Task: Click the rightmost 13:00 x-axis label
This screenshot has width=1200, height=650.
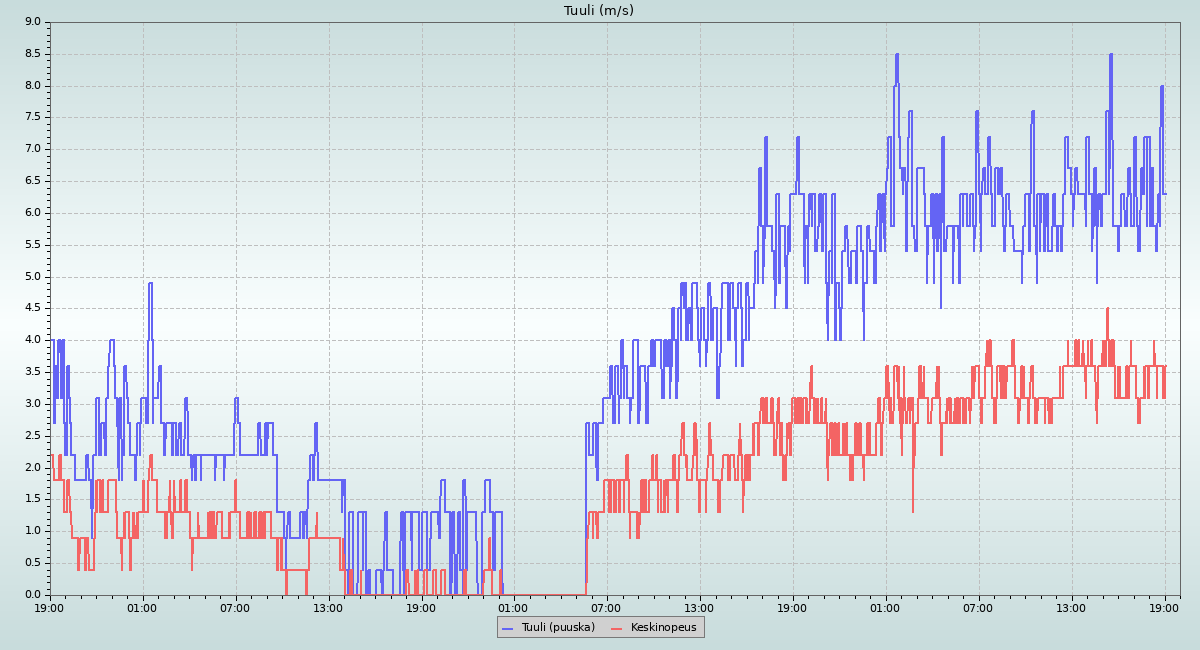Action: tap(1071, 607)
